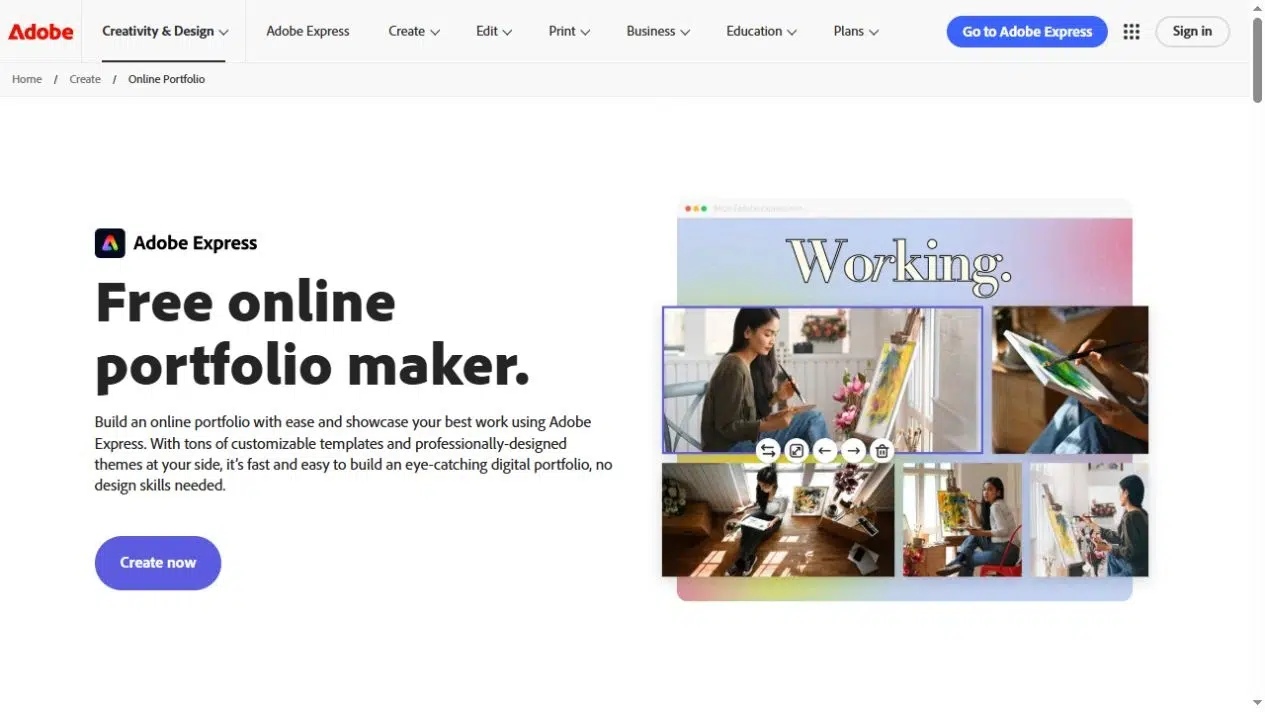Select the highlighted woman painting photo
This screenshot has height=712, width=1265.
822,380
